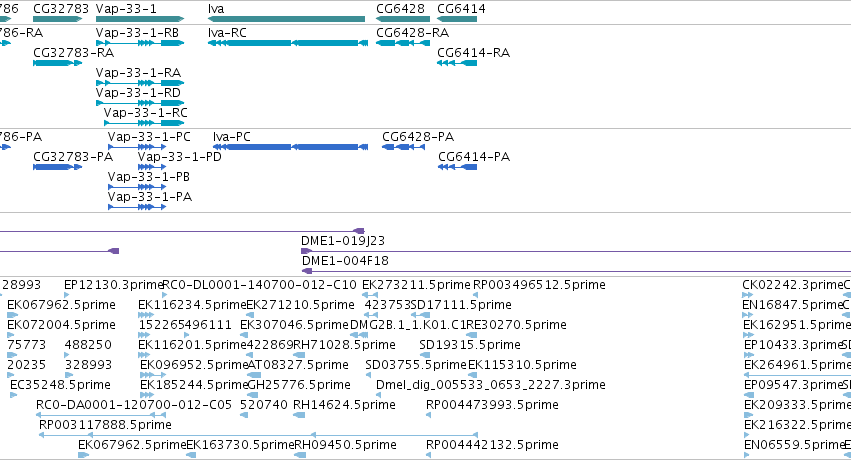Click transcript label Vap-33-1-RA
Image resolution: width=851 pixels, height=460 pixels.
[x=138, y=73]
